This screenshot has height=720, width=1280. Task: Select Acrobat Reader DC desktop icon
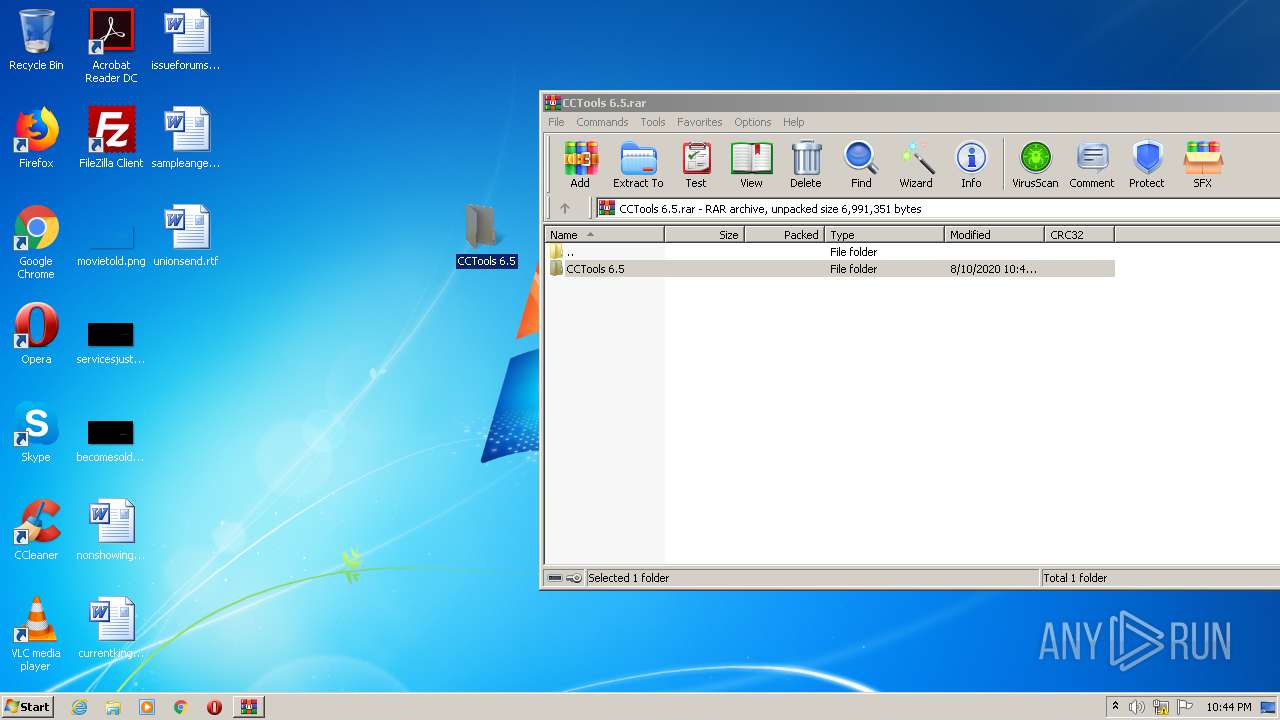(x=111, y=46)
